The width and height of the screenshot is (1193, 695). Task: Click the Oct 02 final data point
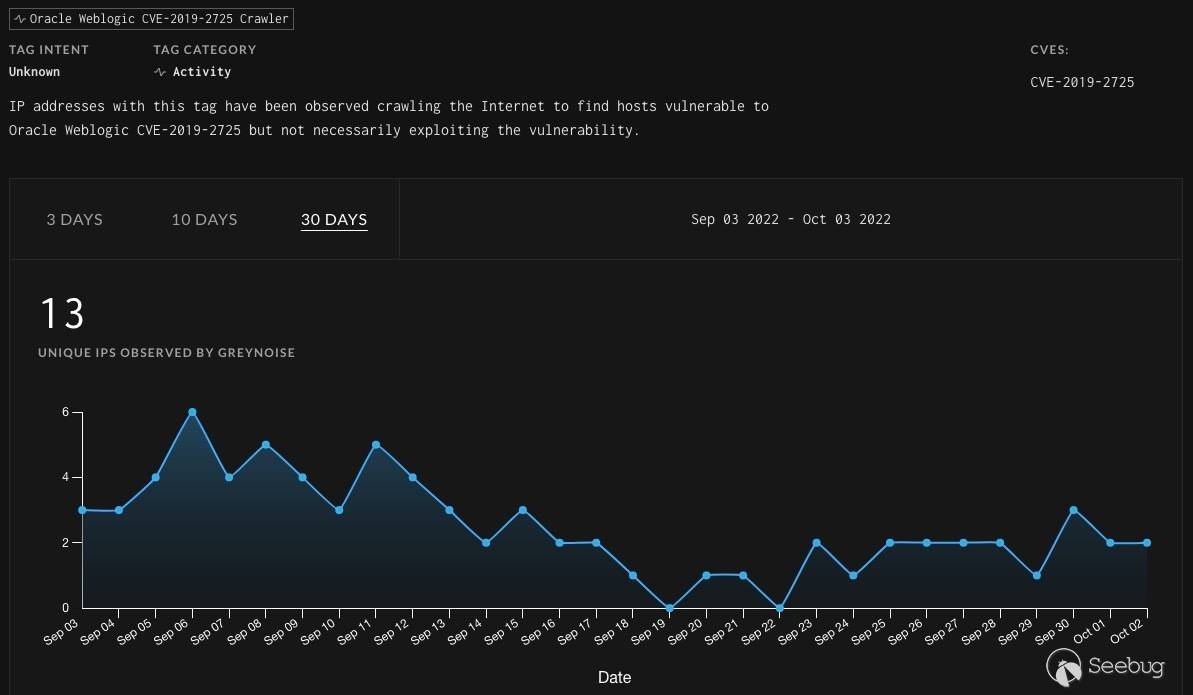pyautogui.click(x=1147, y=543)
